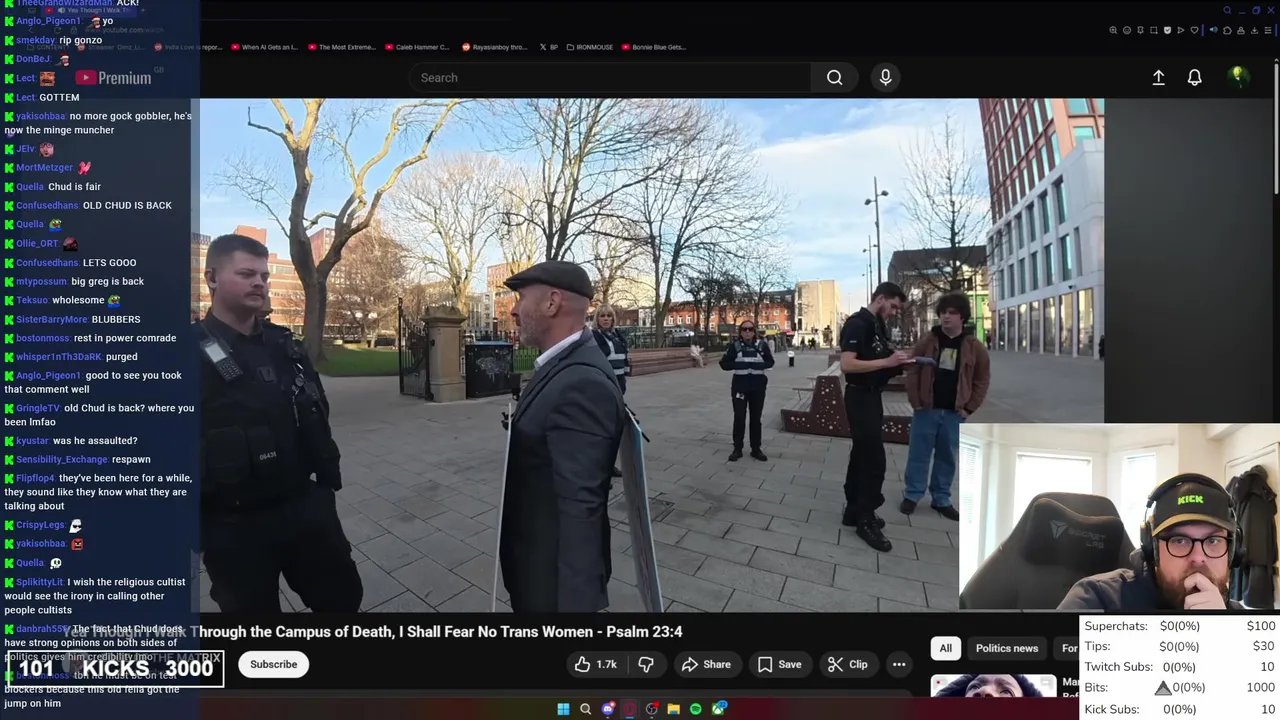
Task: Activate voice search microphone icon
Action: 885,78
